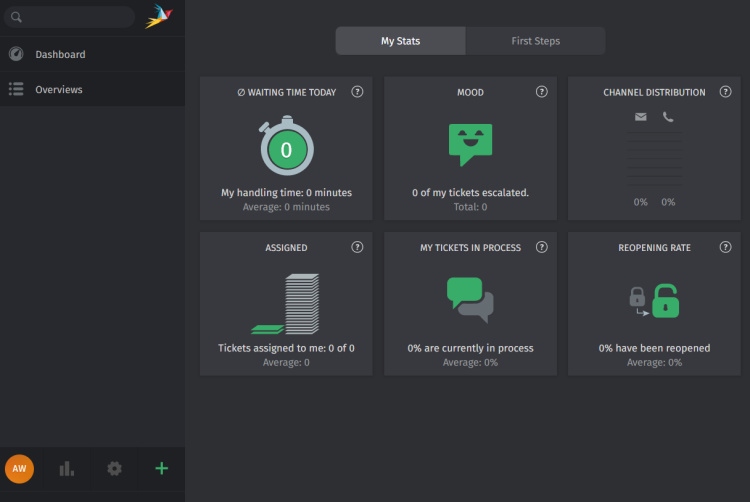Click the green unlocked padlock icon
This screenshot has width=750, height=502.
(665, 300)
